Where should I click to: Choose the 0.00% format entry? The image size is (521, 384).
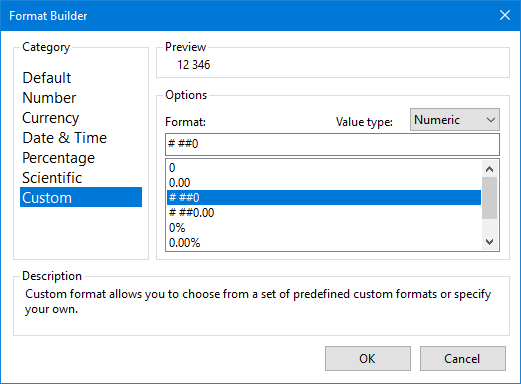(324, 243)
